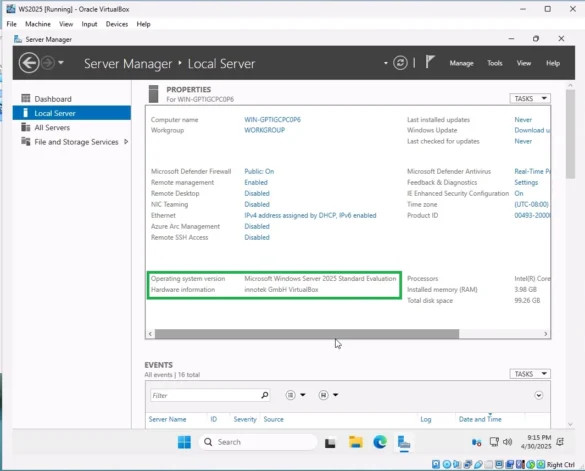This screenshot has width=585, height=471.
Task: Open navigation history dropdown beside the arrows
Action: 61,63
